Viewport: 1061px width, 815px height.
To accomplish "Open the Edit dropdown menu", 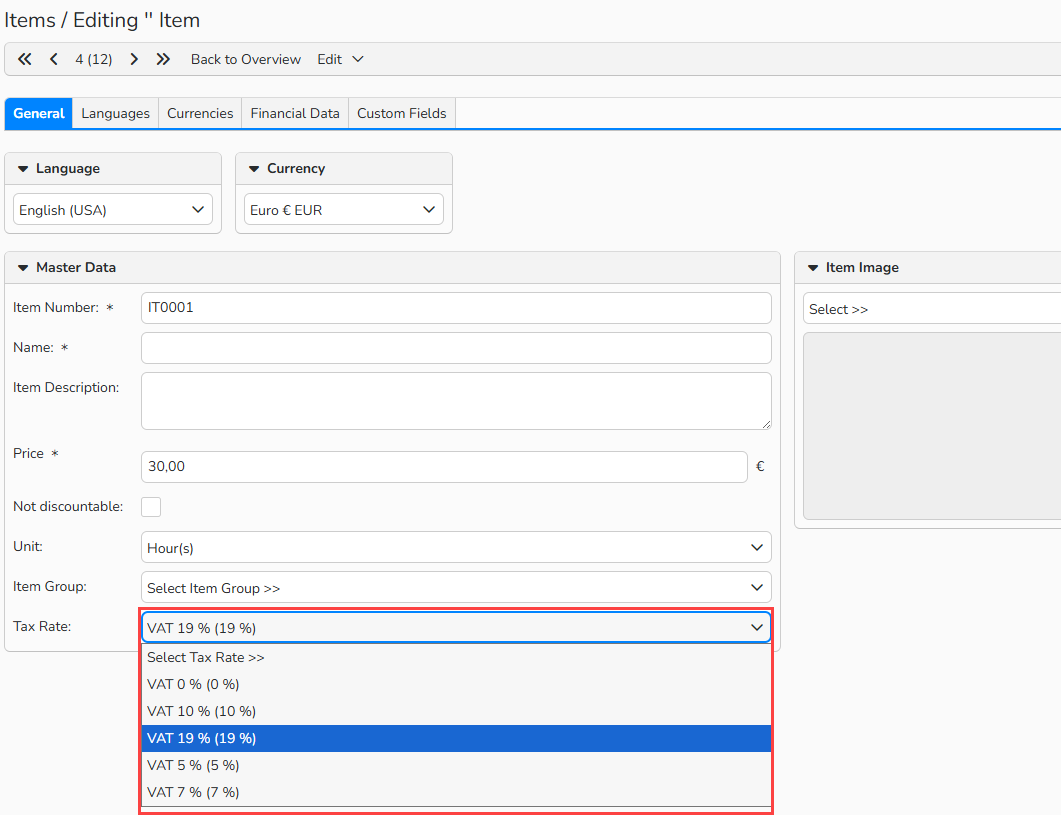I will [340, 60].
